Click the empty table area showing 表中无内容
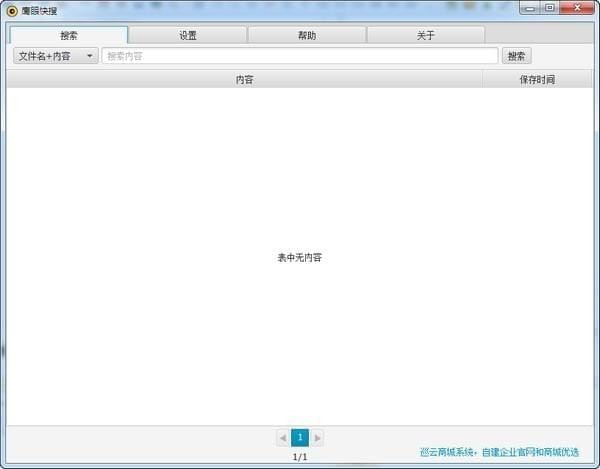 click(x=299, y=257)
